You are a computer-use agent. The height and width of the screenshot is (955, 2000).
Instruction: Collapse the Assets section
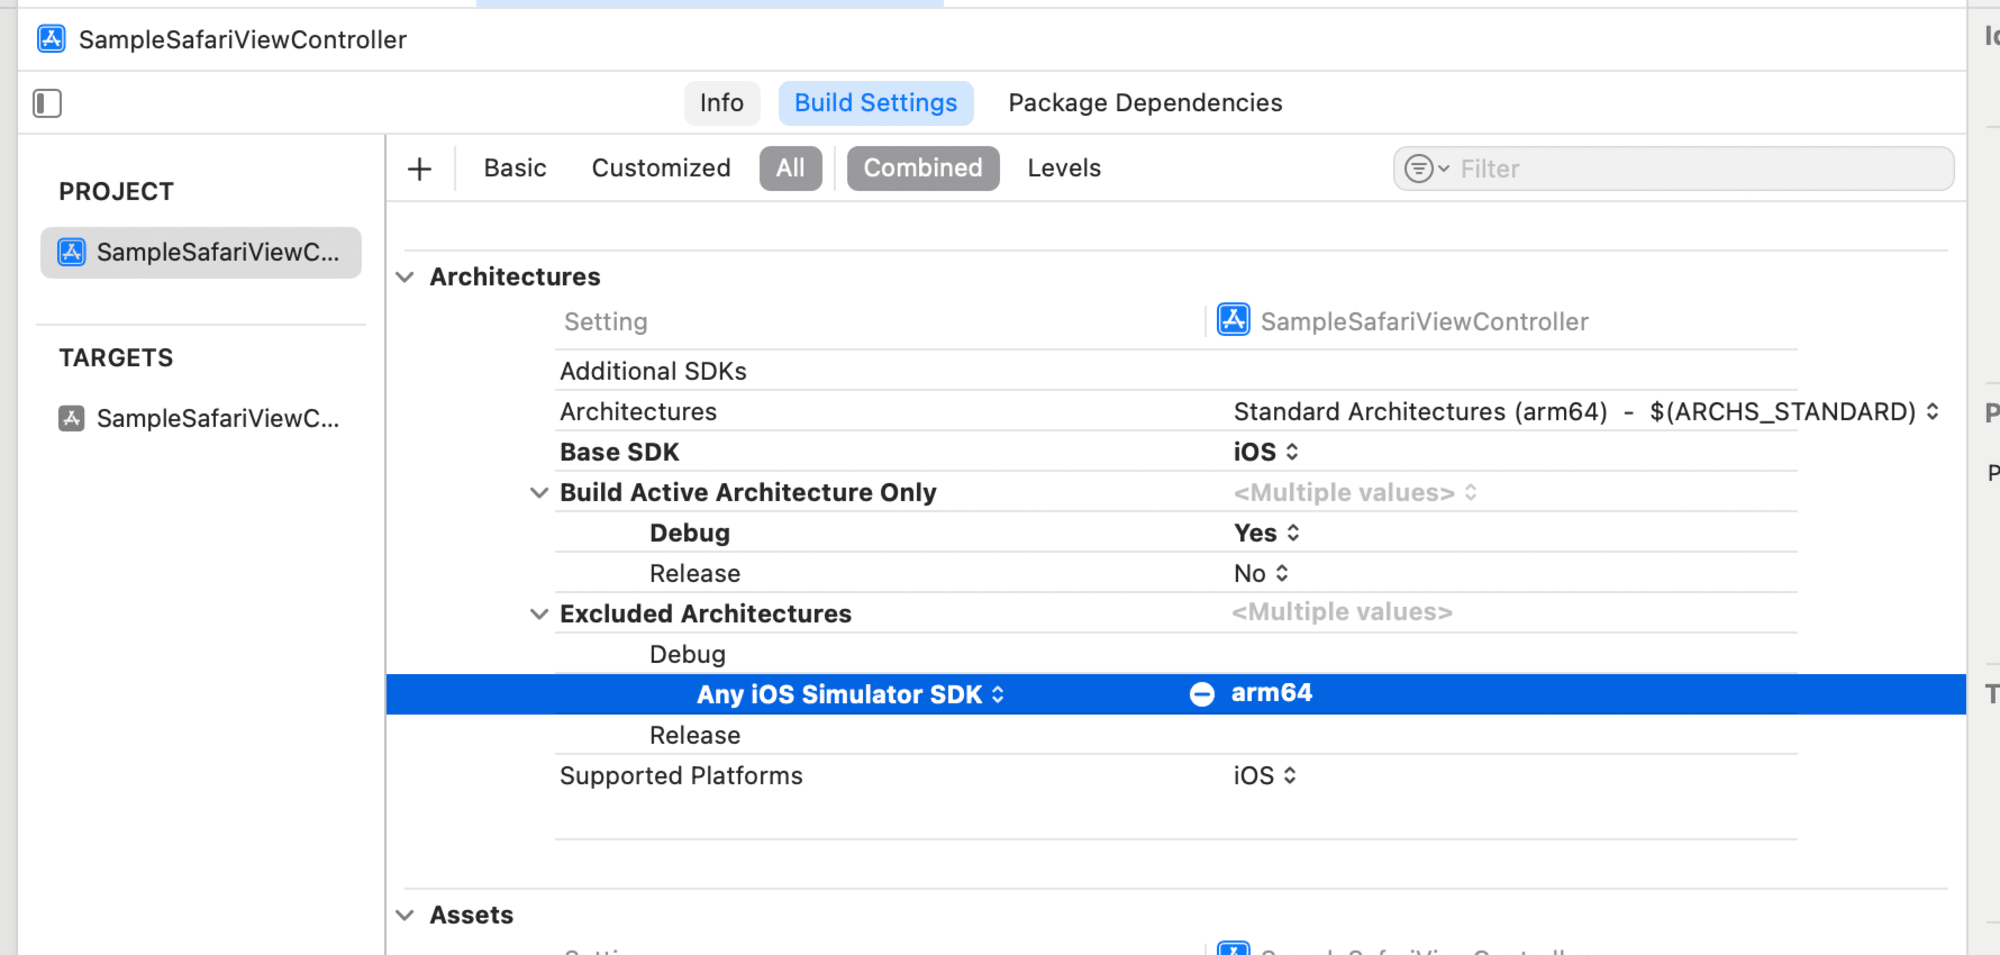405,915
